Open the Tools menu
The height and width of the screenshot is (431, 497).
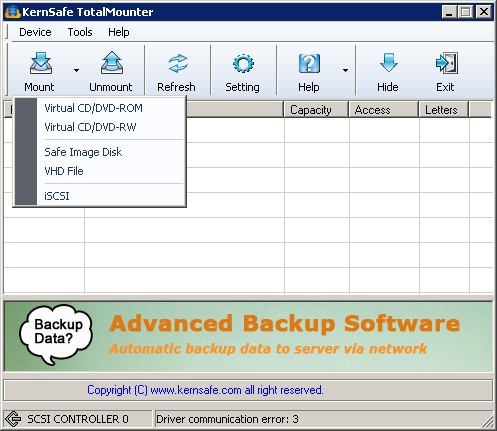click(x=80, y=32)
